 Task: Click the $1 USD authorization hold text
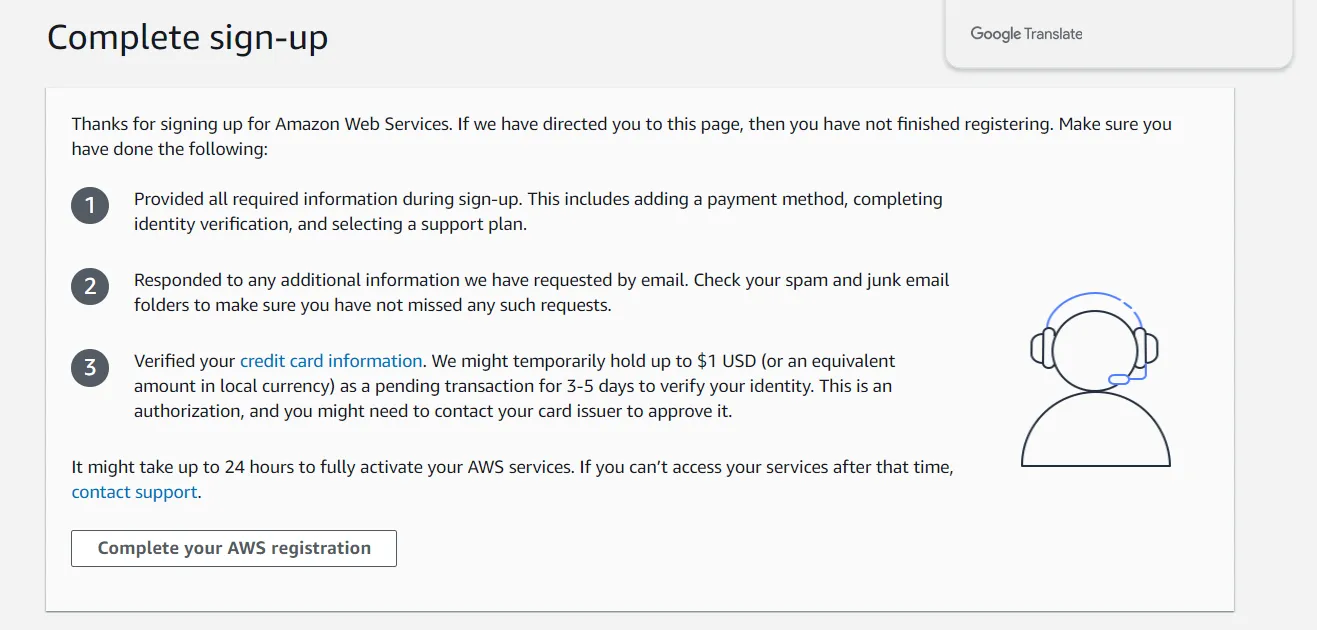coord(515,386)
